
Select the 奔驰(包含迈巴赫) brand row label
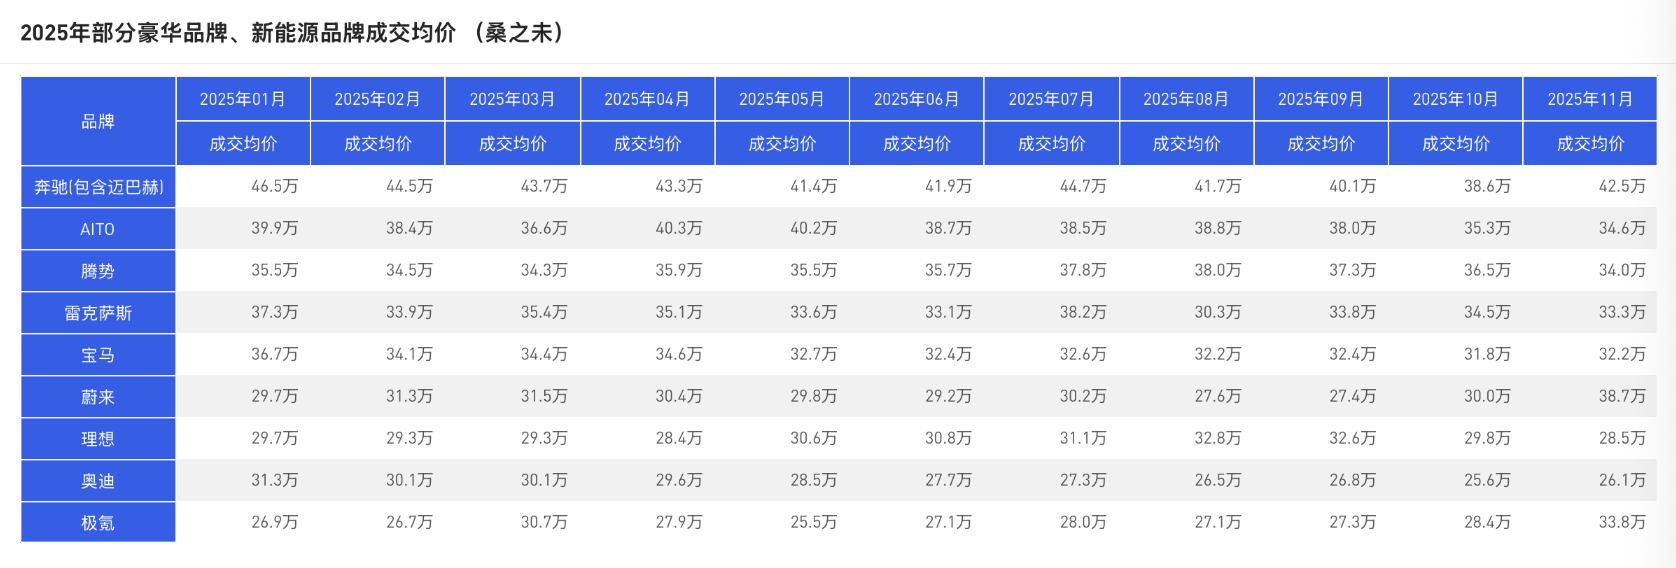[98, 187]
